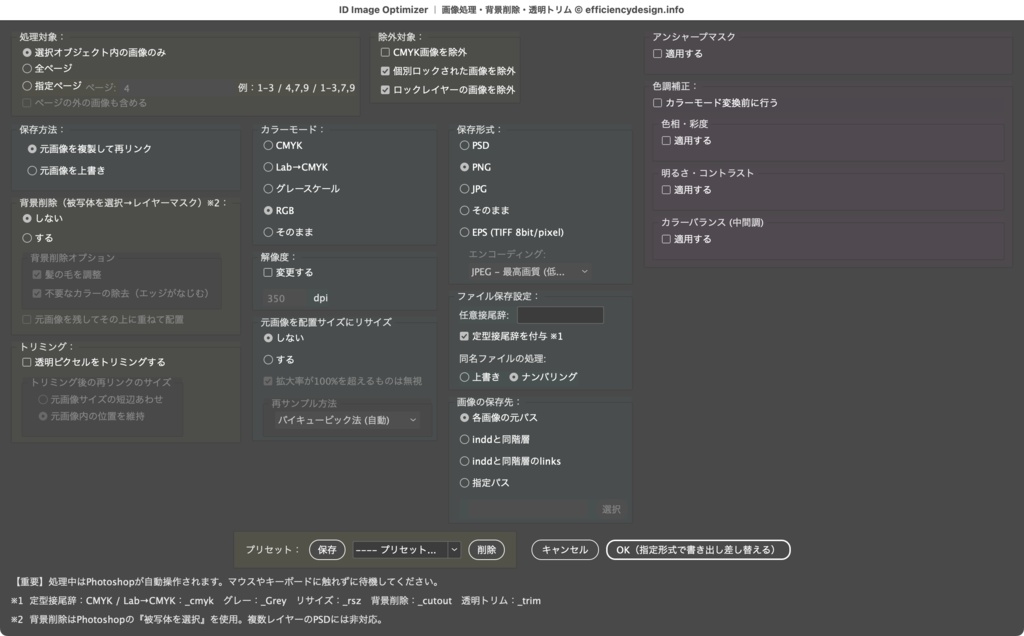Select 各画像の元パス save destination
Image resolution: width=1024 pixels, height=636 pixels.
499,417
